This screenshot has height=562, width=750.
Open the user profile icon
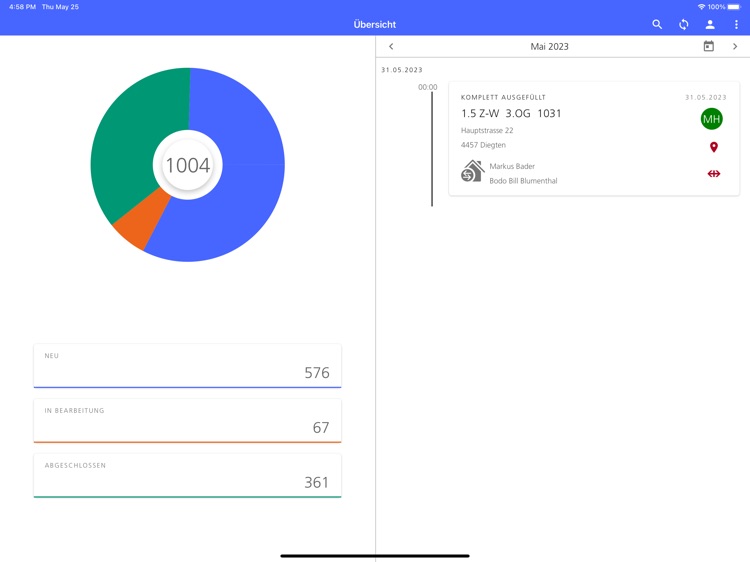[x=710, y=24]
